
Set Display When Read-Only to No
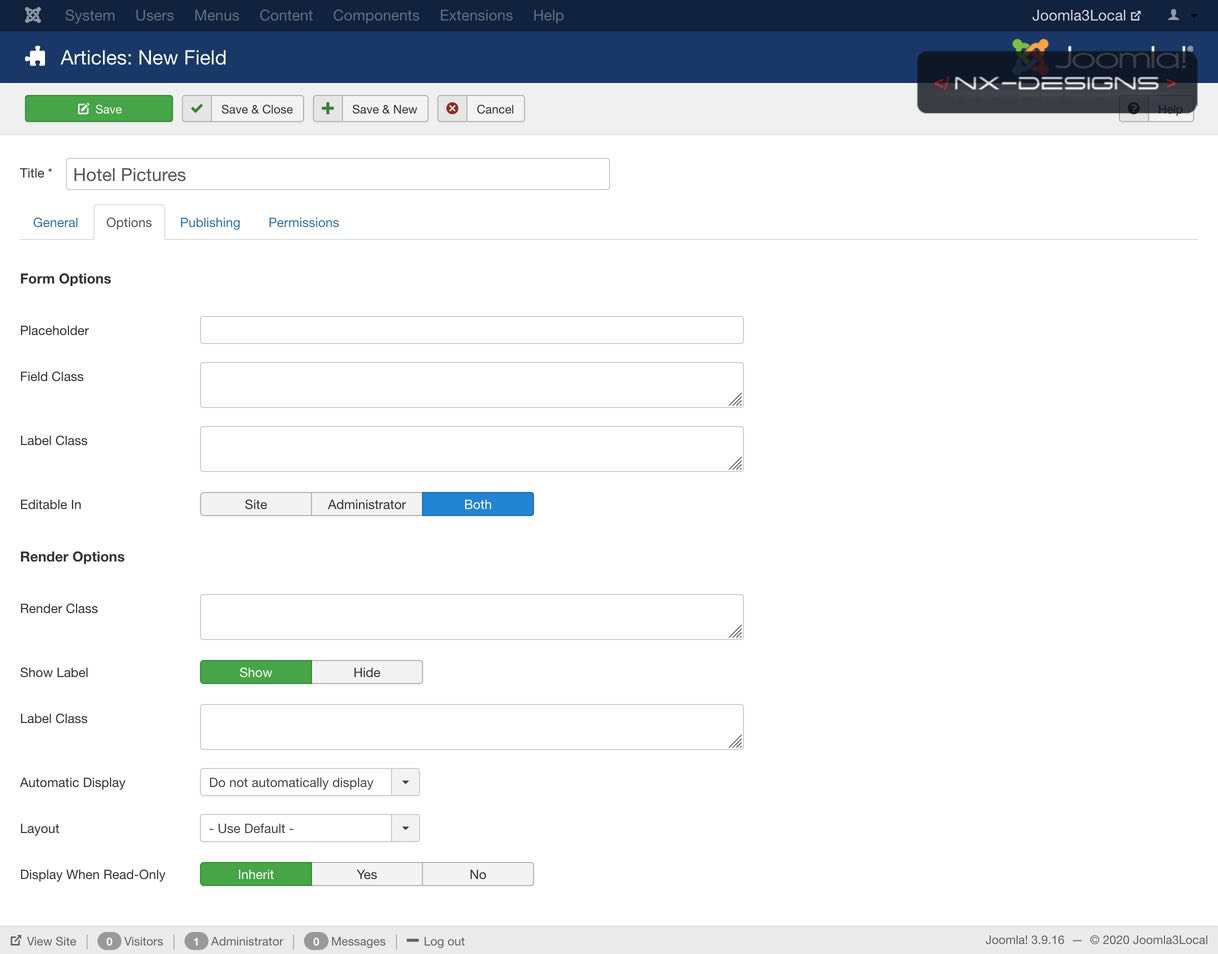point(478,874)
